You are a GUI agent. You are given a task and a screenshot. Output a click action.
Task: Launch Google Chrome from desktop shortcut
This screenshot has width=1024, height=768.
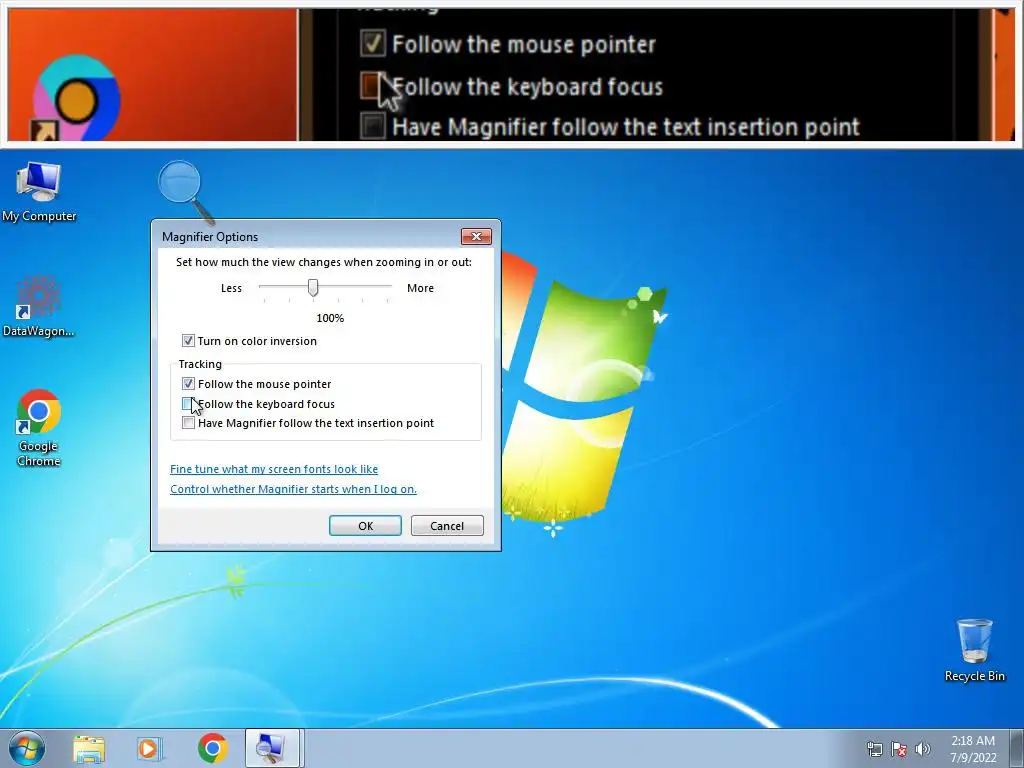click(x=39, y=428)
